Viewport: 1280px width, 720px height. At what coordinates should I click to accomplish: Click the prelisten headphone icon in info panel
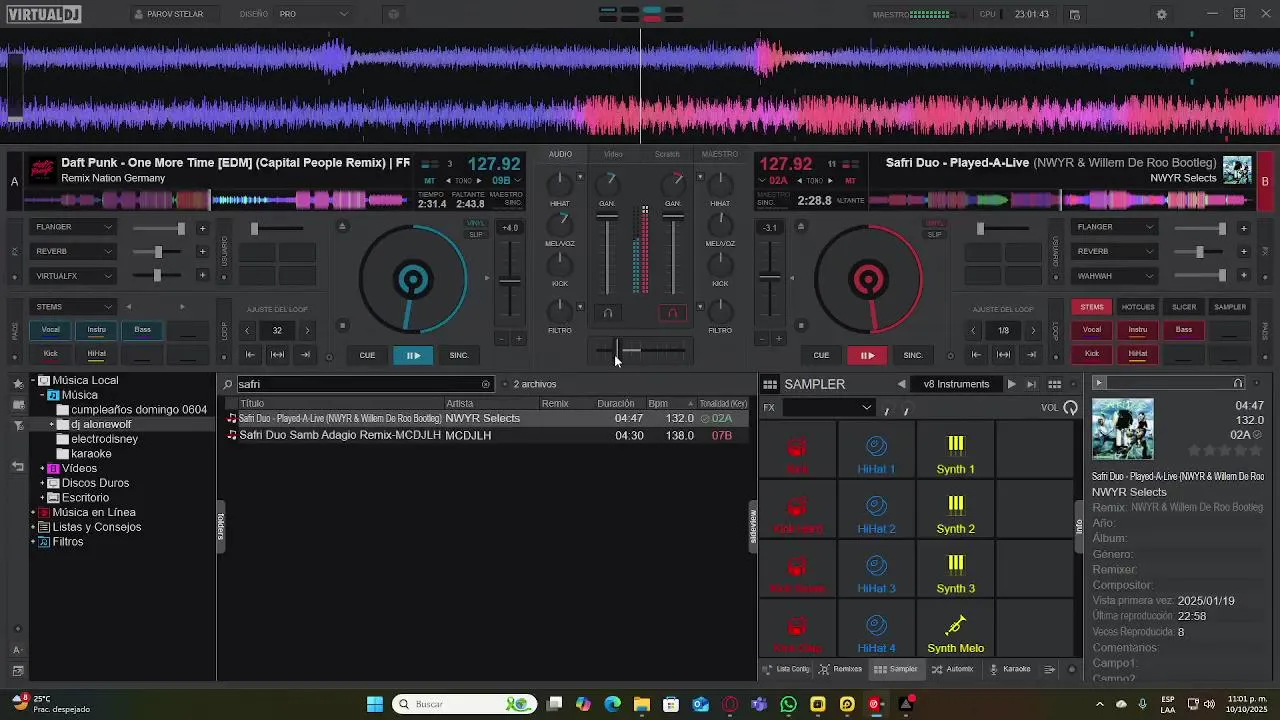pyautogui.click(x=1238, y=383)
